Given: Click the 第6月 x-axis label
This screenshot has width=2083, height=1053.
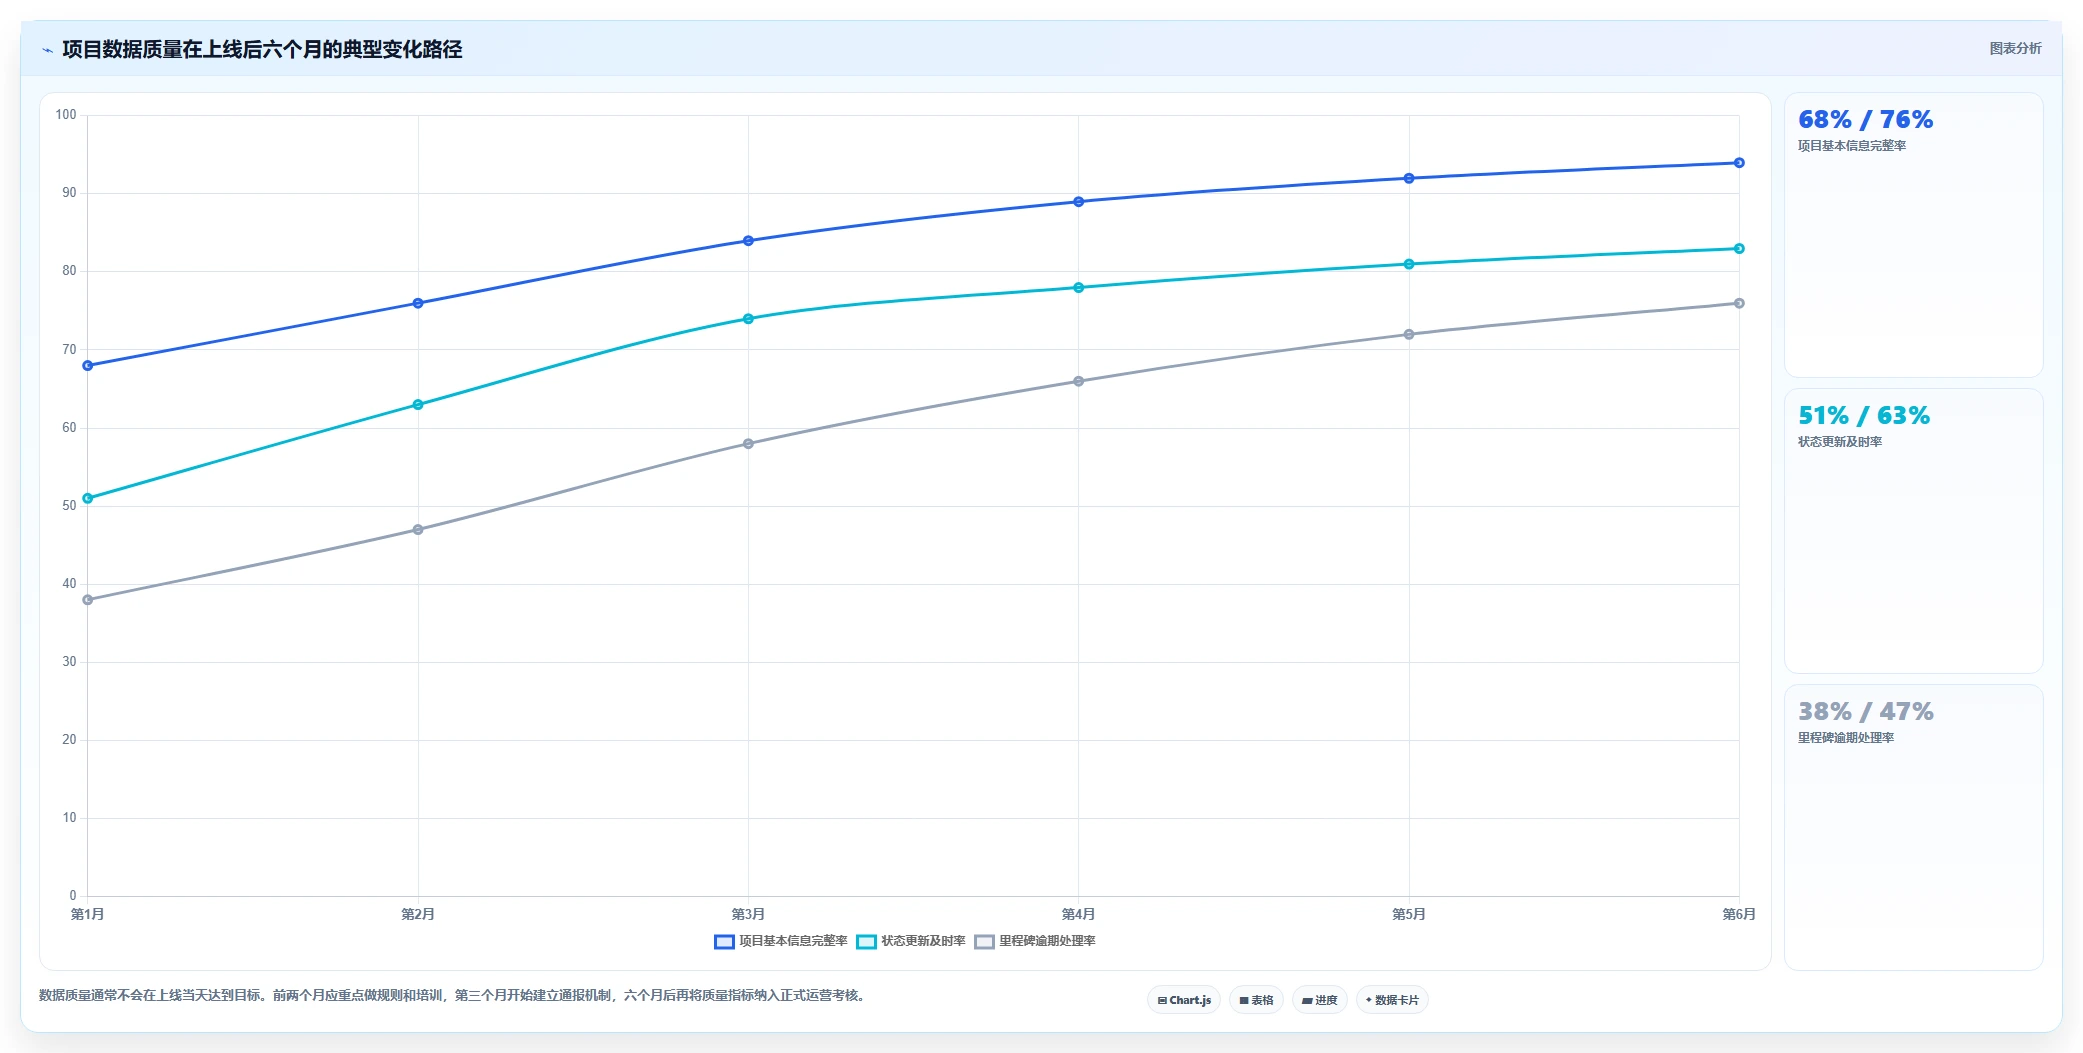Looking at the screenshot, I should tap(1739, 914).
